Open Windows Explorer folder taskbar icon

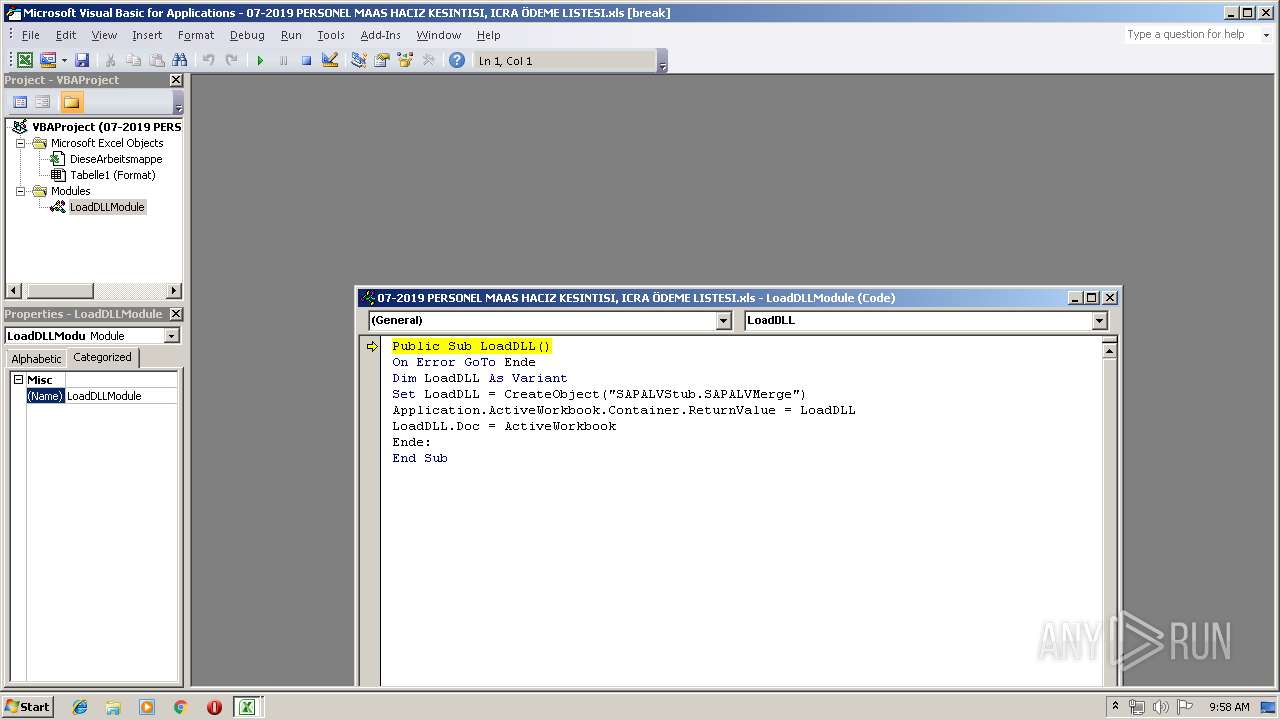[x=113, y=707]
